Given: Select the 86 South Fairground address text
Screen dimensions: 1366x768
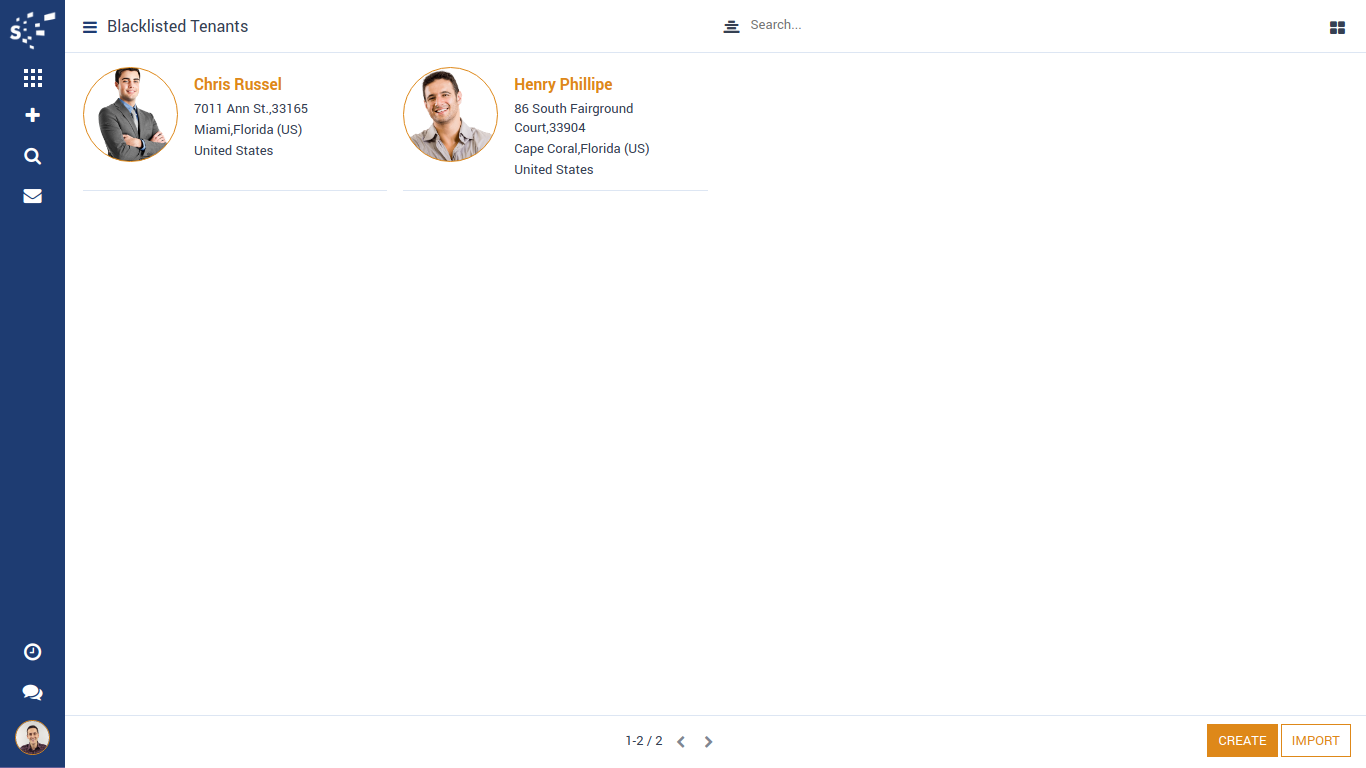Looking at the screenshot, I should (x=574, y=118).
